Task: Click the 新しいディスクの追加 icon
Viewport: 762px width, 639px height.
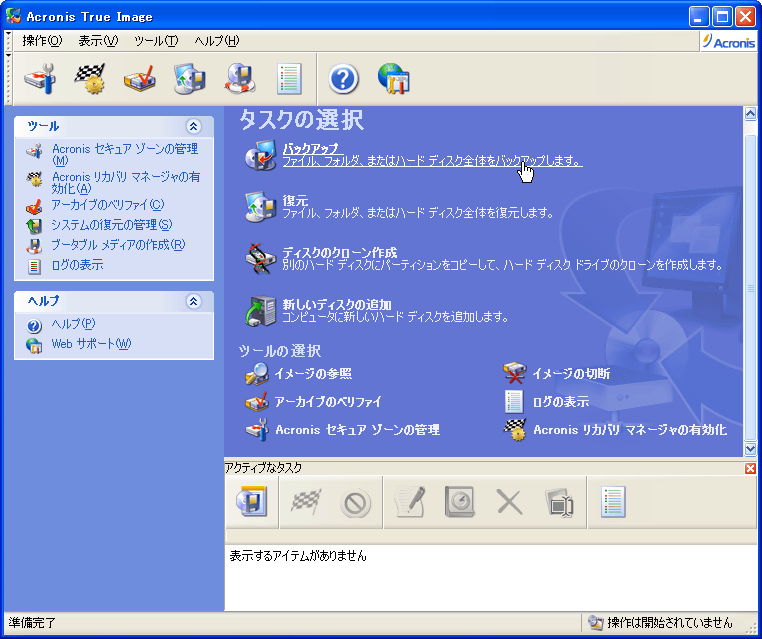Action: [x=260, y=311]
